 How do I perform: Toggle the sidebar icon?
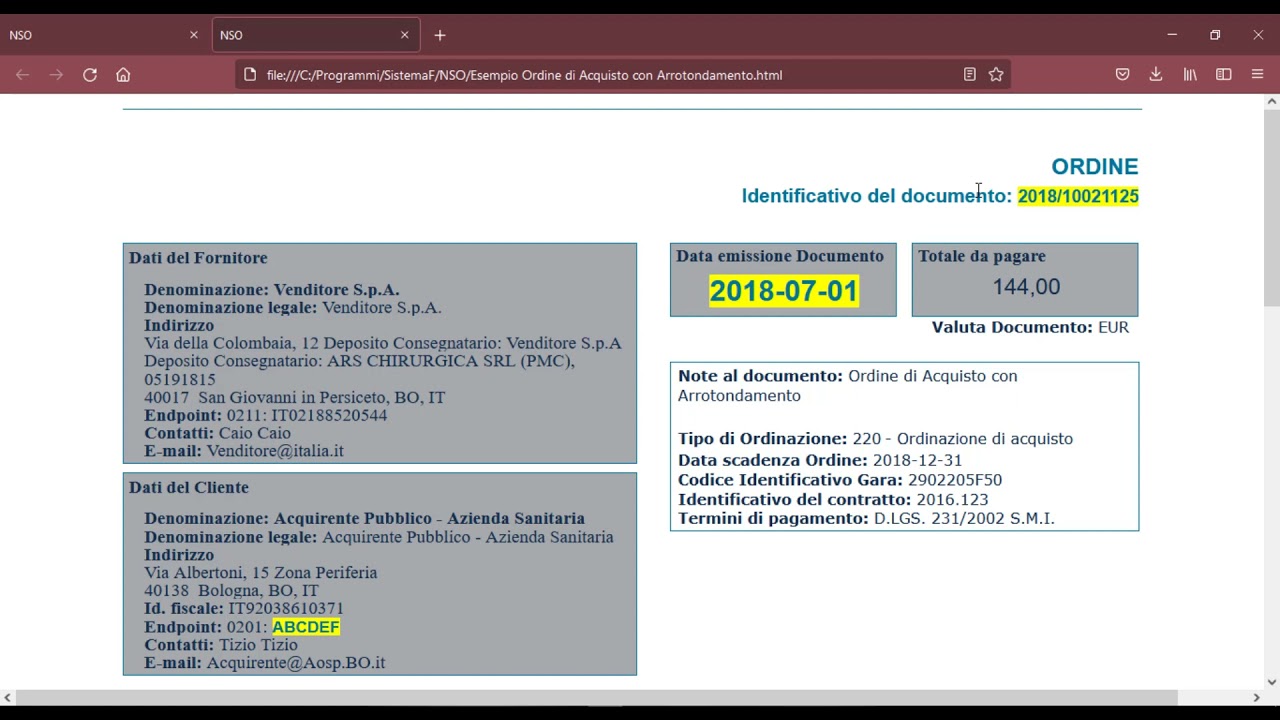[1224, 75]
